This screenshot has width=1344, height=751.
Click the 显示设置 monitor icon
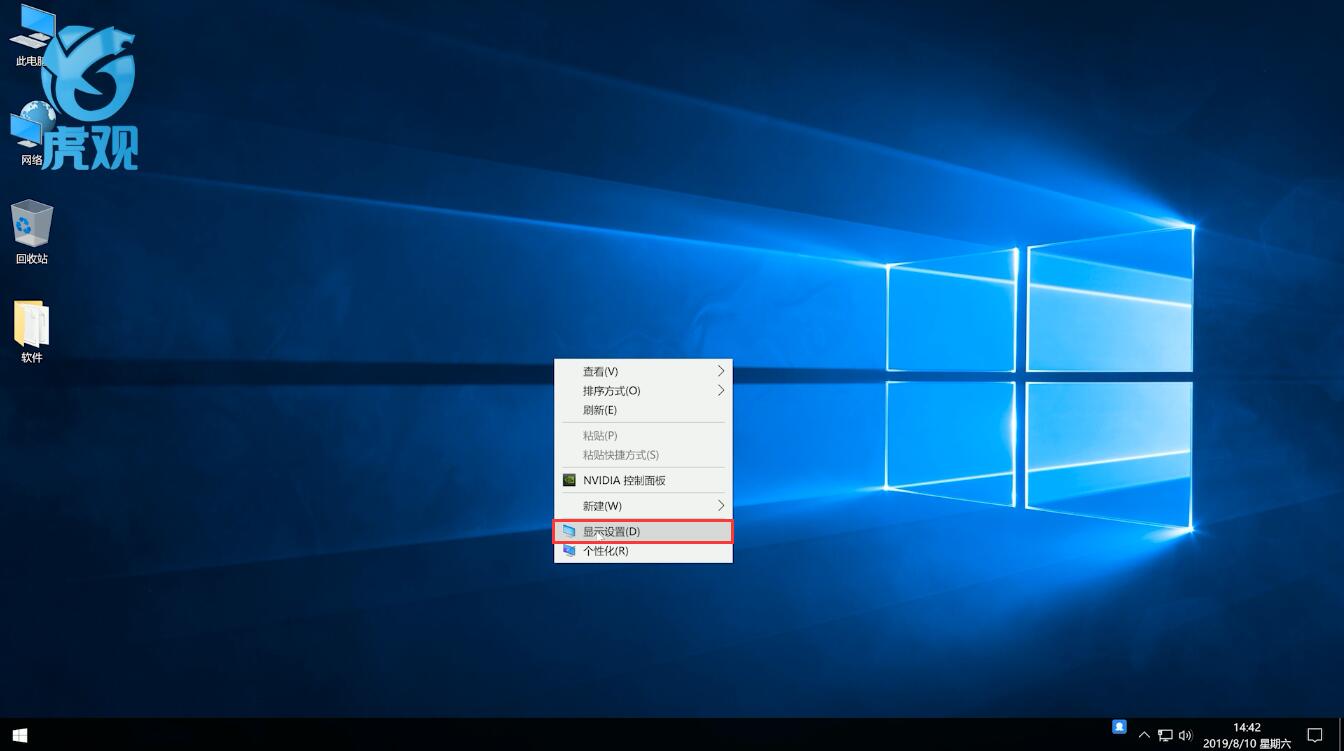569,531
